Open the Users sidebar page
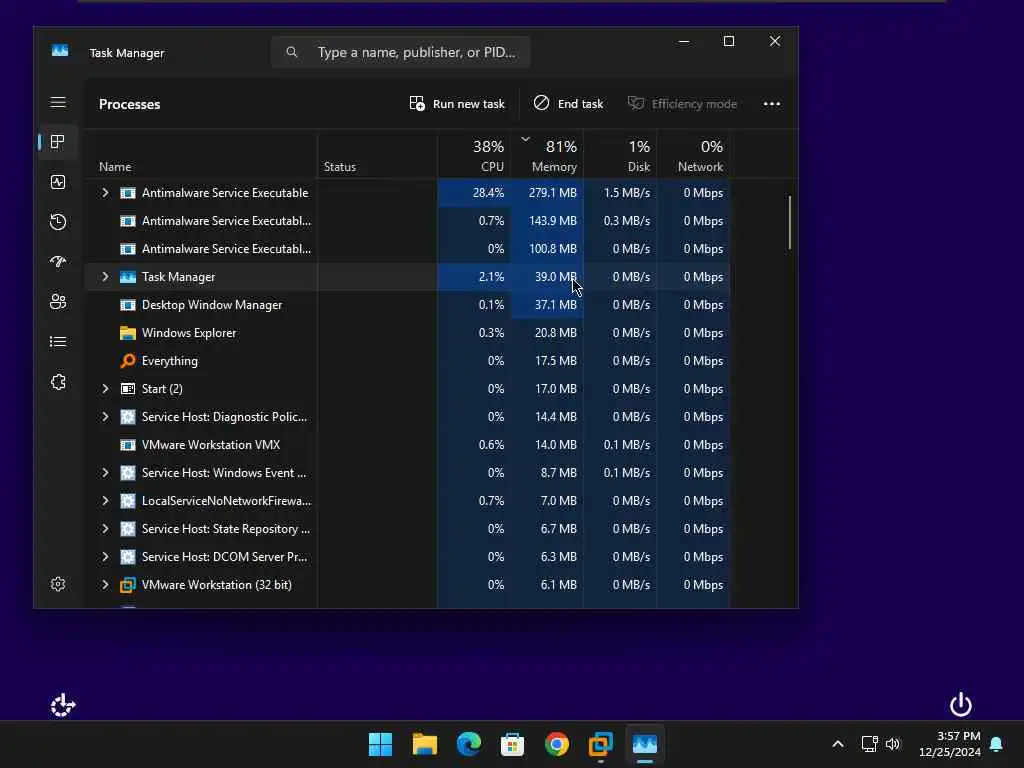This screenshot has height=768, width=1024. [58, 302]
